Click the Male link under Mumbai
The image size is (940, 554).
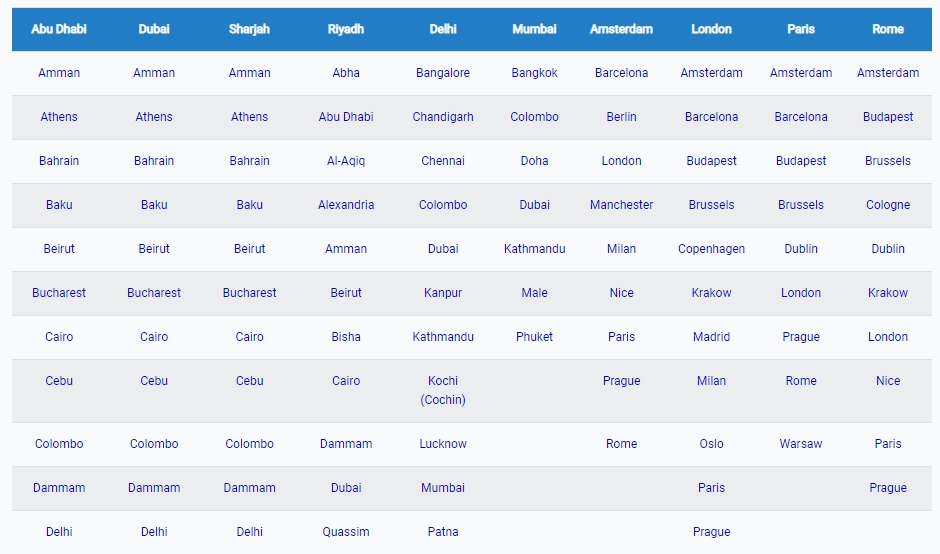(x=534, y=293)
